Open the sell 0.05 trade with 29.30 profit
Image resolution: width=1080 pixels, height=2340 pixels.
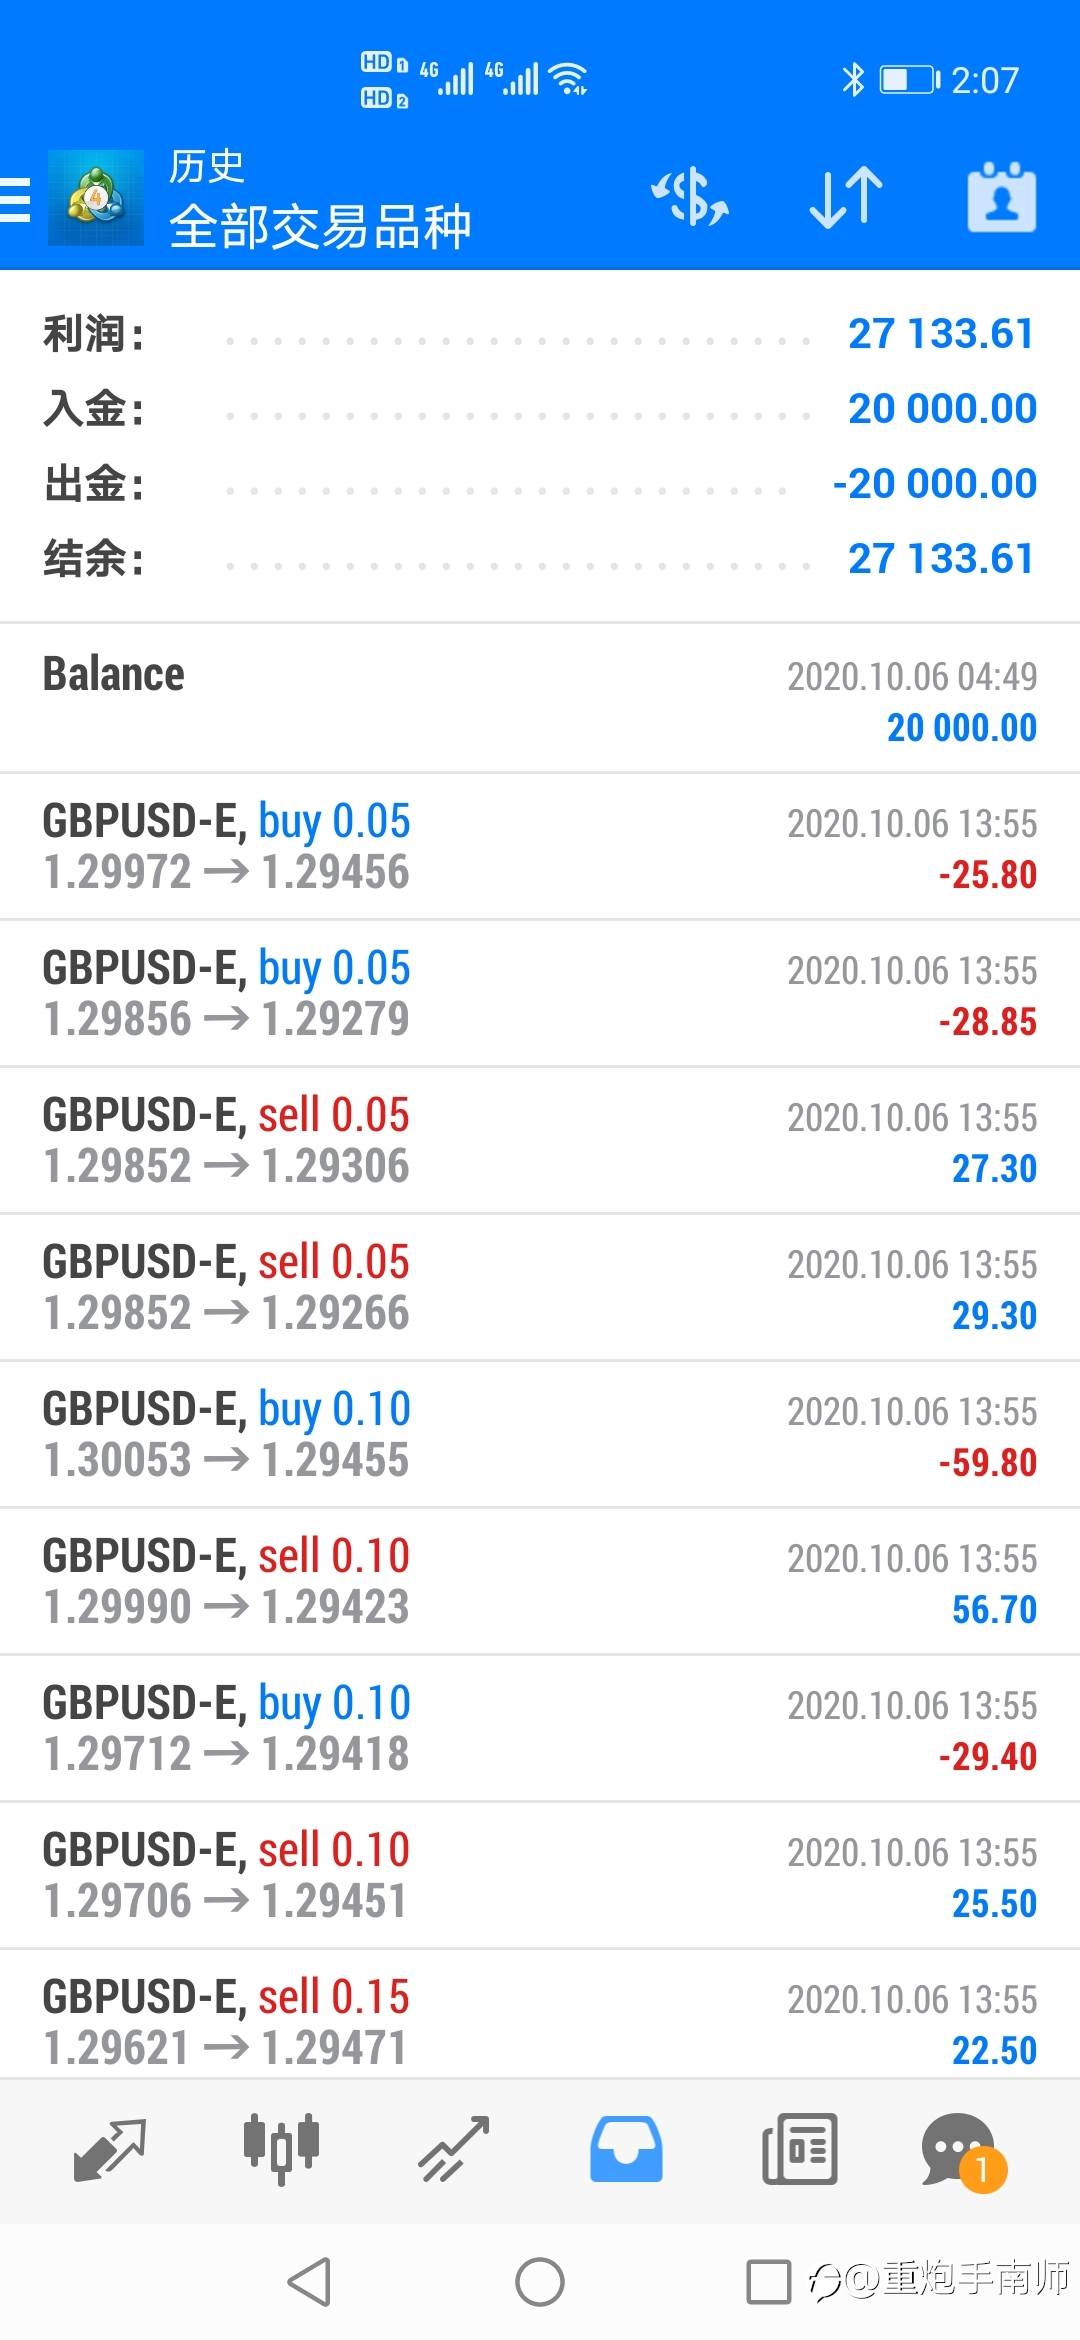pyautogui.click(x=540, y=1287)
